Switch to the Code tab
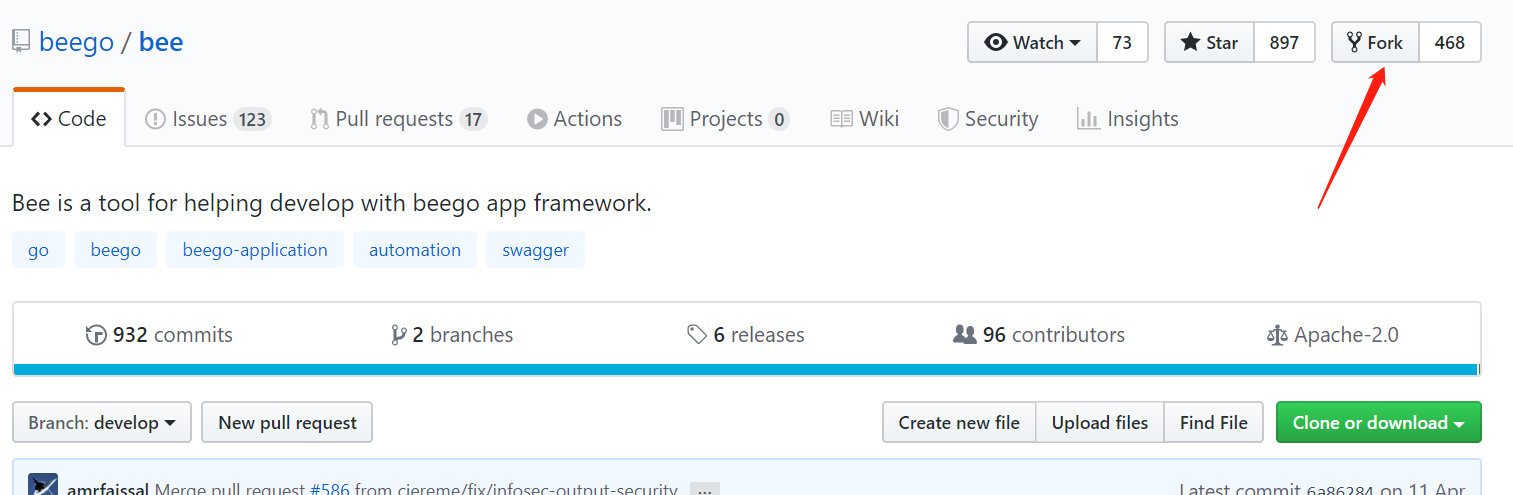The image size is (1513, 495). (69, 119)
